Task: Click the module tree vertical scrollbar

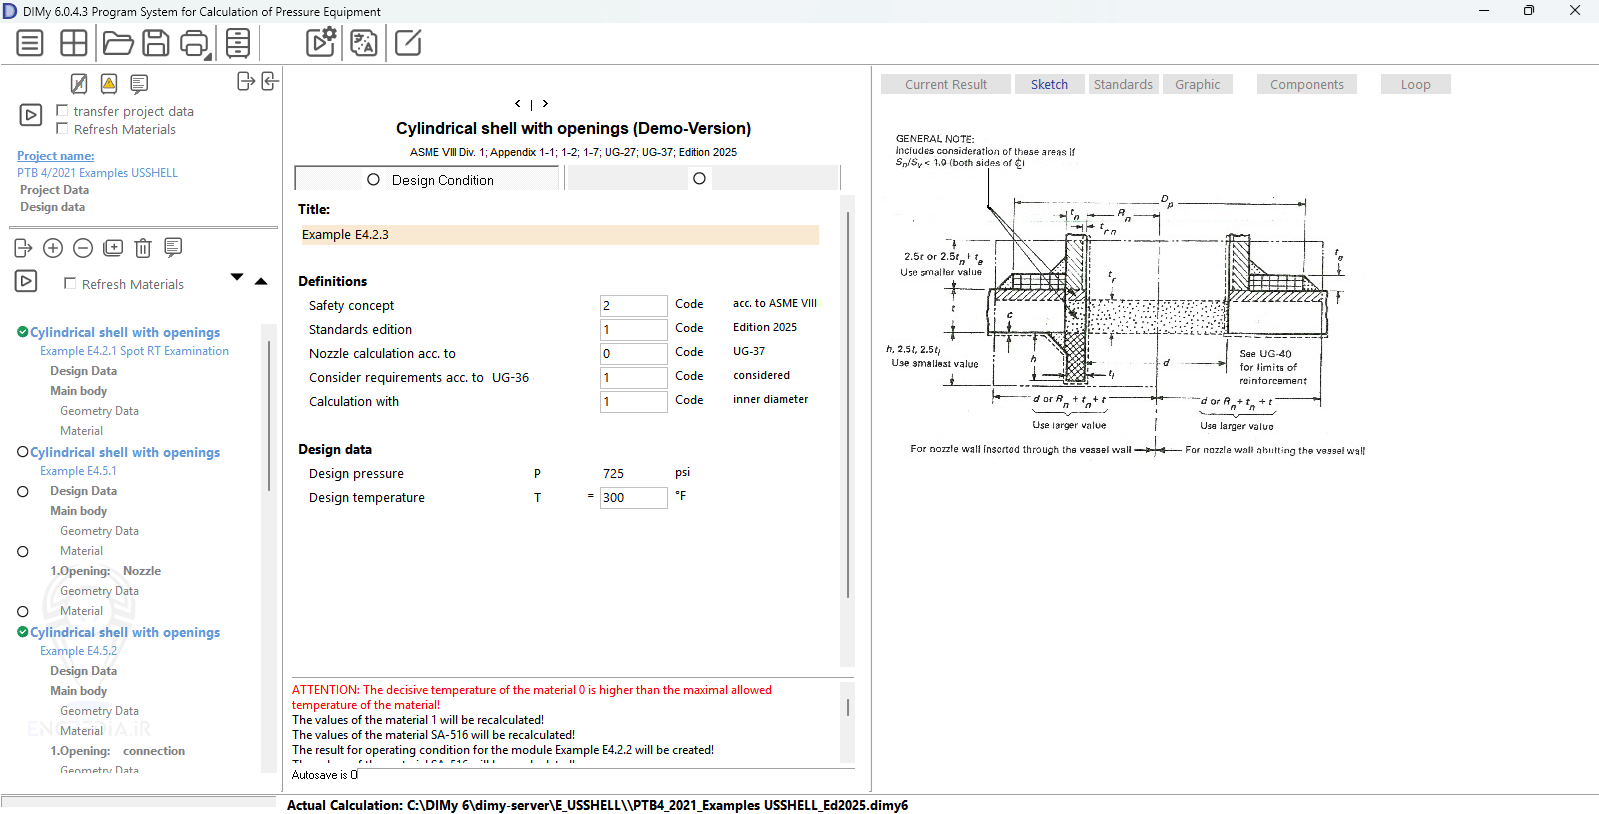Action: click(x=268, y=415)
